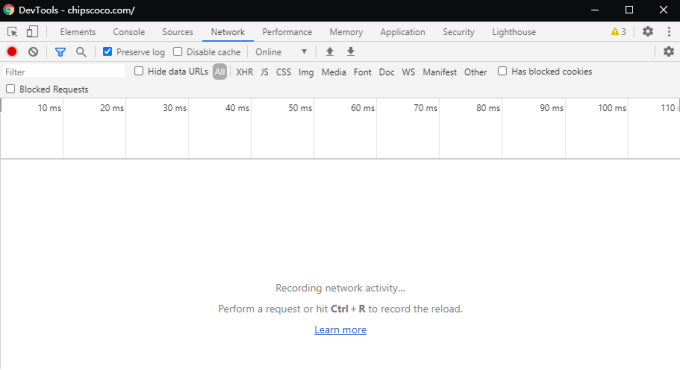The height and width of the screenshot is (370, 680).
Task: Stop recording network log (red circle)
Action: (x=12, y=52)
